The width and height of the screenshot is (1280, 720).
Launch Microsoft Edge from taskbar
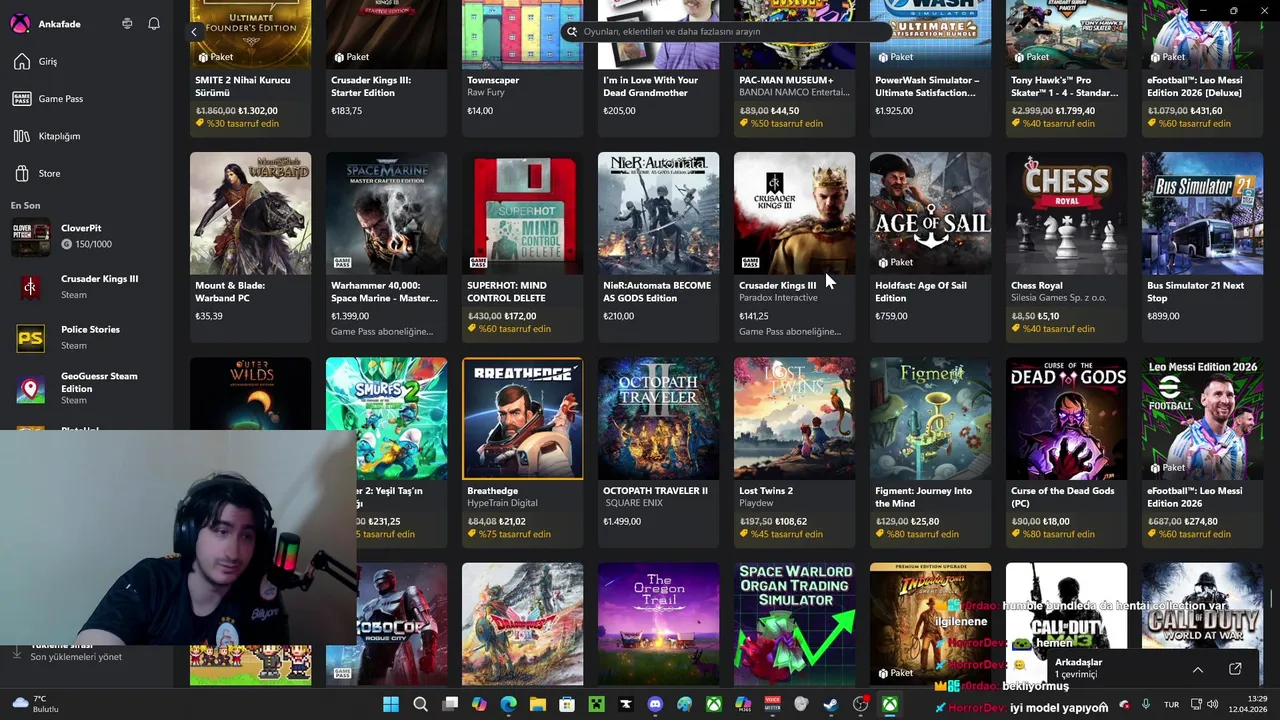click(508, 705)
